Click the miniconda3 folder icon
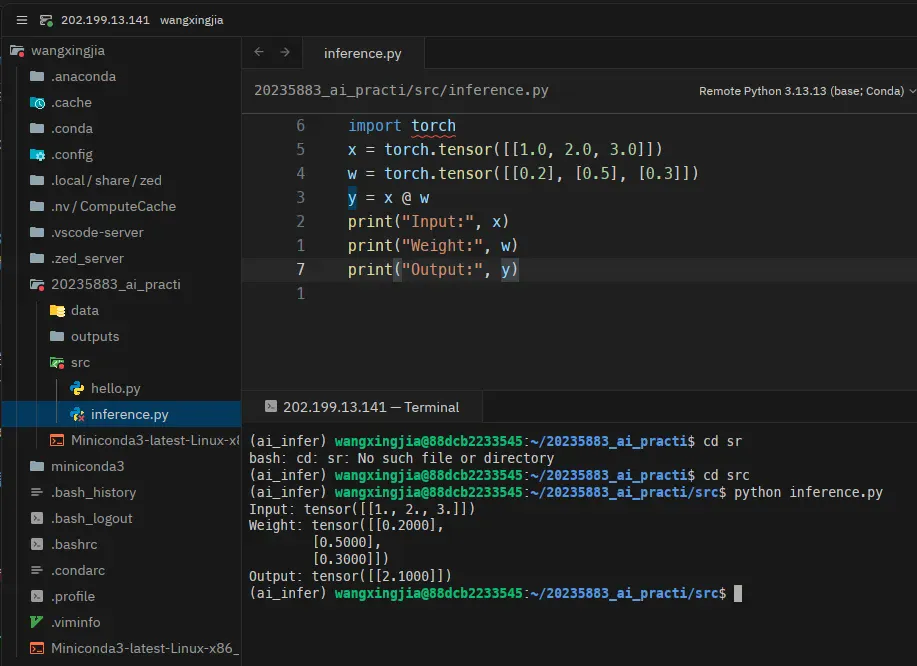The image size is (917, 666). pos(37,466)
